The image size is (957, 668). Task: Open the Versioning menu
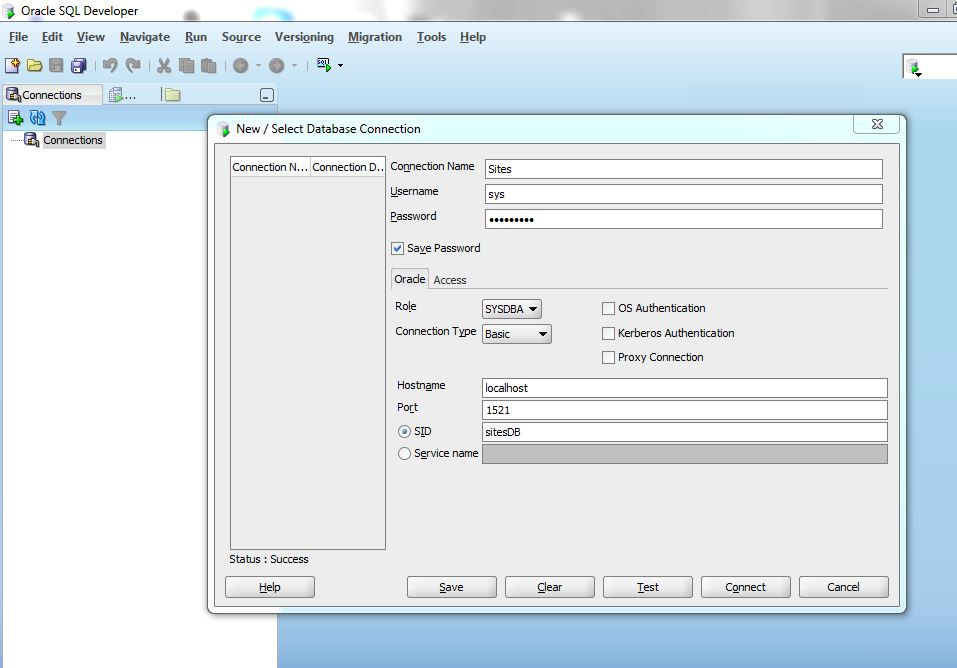304,37
